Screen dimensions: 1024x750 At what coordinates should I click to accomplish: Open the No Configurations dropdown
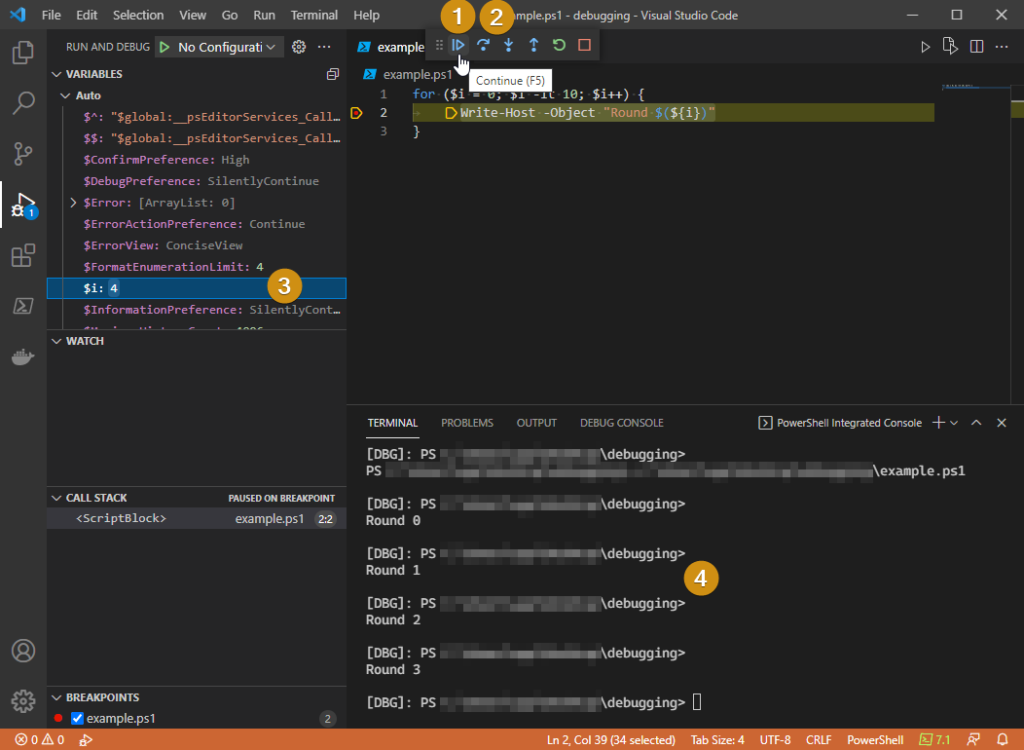tap(219, 47)
